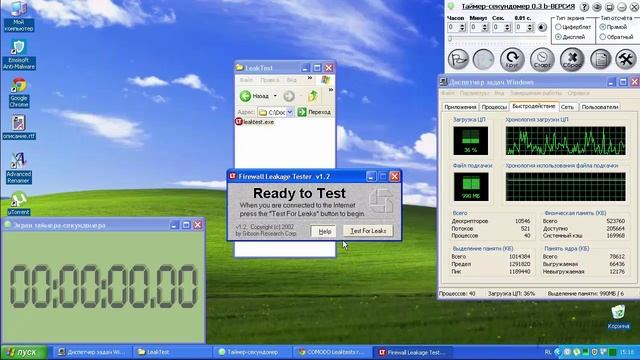The width and height of the screenshot is (640, 360).
Task: Switch to the Приложения tab
Action: 460,107
